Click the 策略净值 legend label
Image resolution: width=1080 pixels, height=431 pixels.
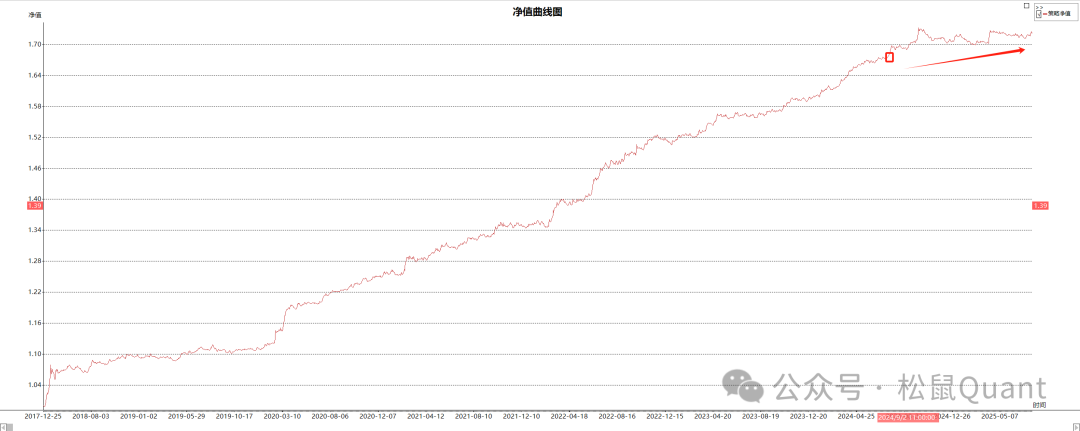(1062, 14)
